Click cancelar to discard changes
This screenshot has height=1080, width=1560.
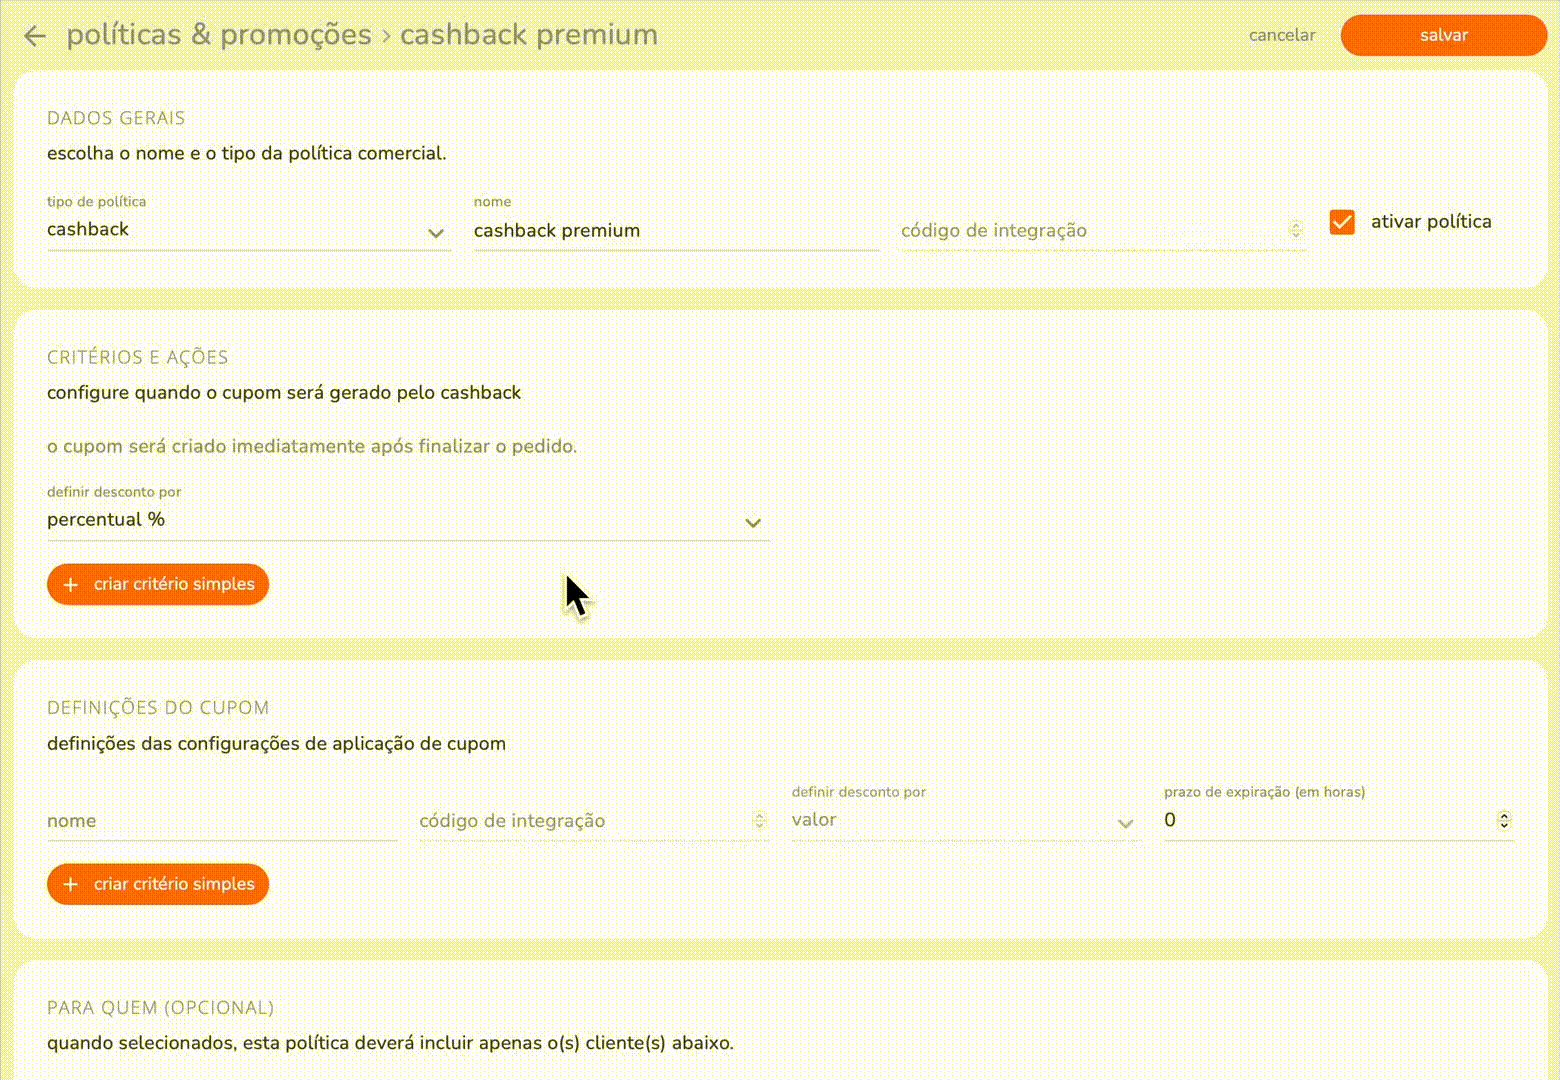(x=1282, y=35)
